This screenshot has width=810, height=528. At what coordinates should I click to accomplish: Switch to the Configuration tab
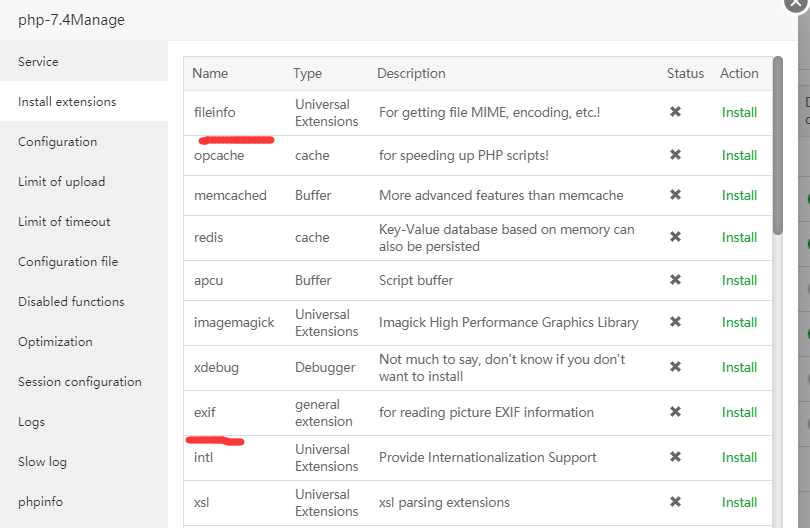coord(57,142)
